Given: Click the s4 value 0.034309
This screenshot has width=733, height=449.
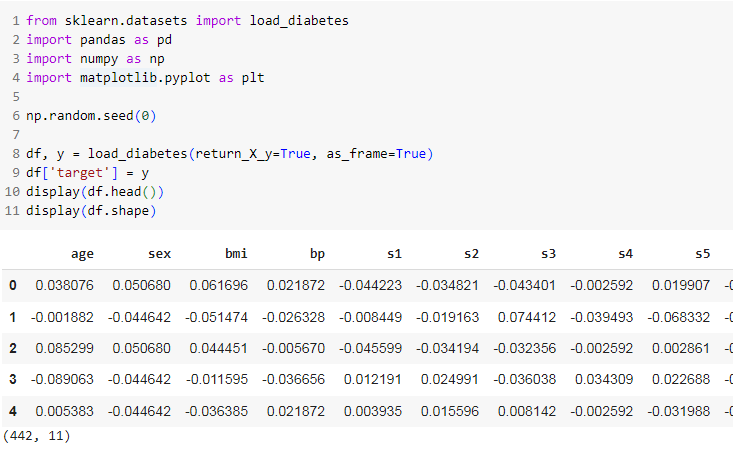Looking at the screenshot, I should [x=607, y=380].
